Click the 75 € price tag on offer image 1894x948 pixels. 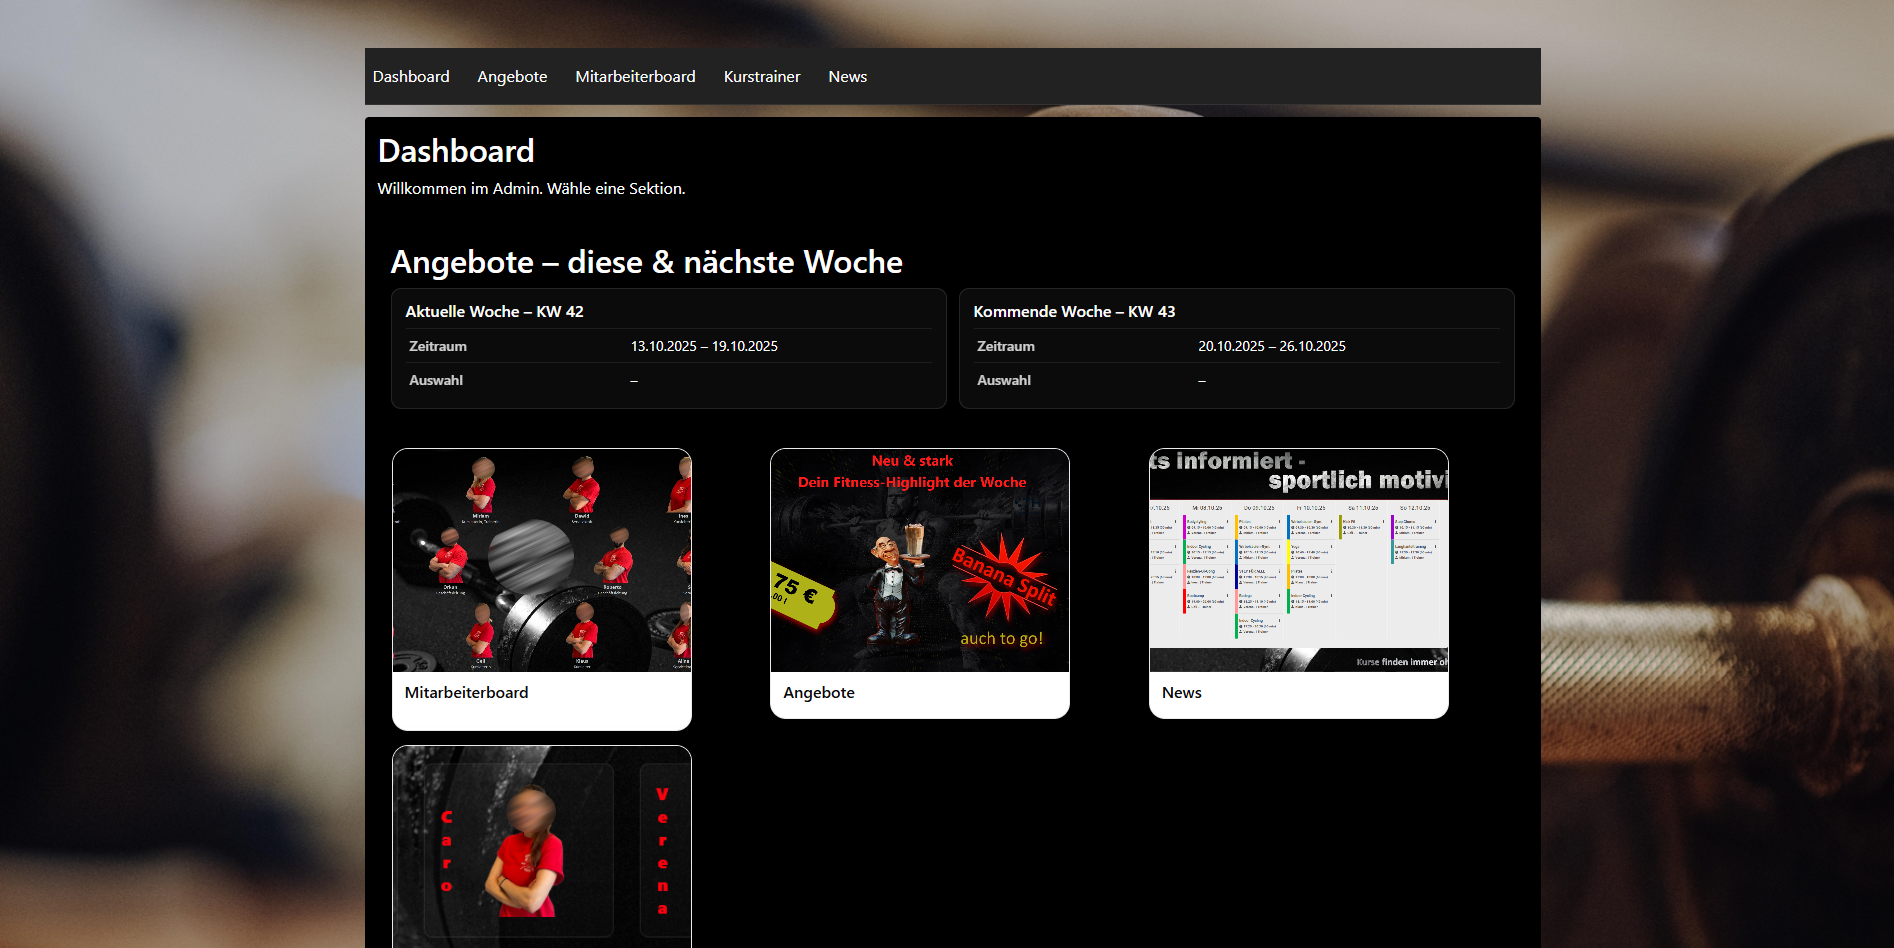pos(801,594)
